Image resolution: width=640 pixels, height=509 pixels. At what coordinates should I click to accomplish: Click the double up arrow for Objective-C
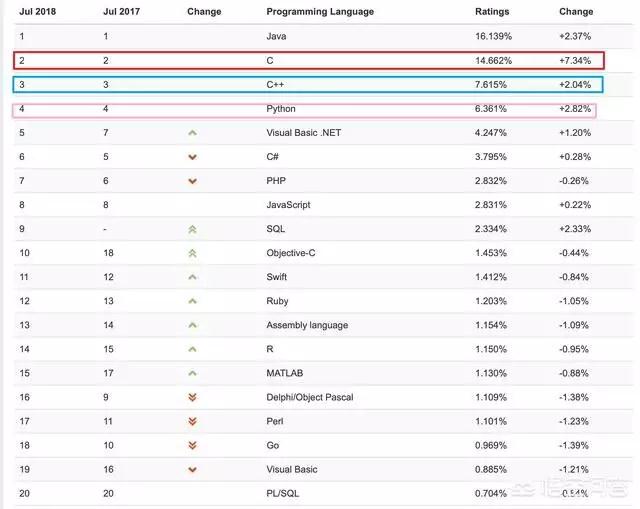193,253
